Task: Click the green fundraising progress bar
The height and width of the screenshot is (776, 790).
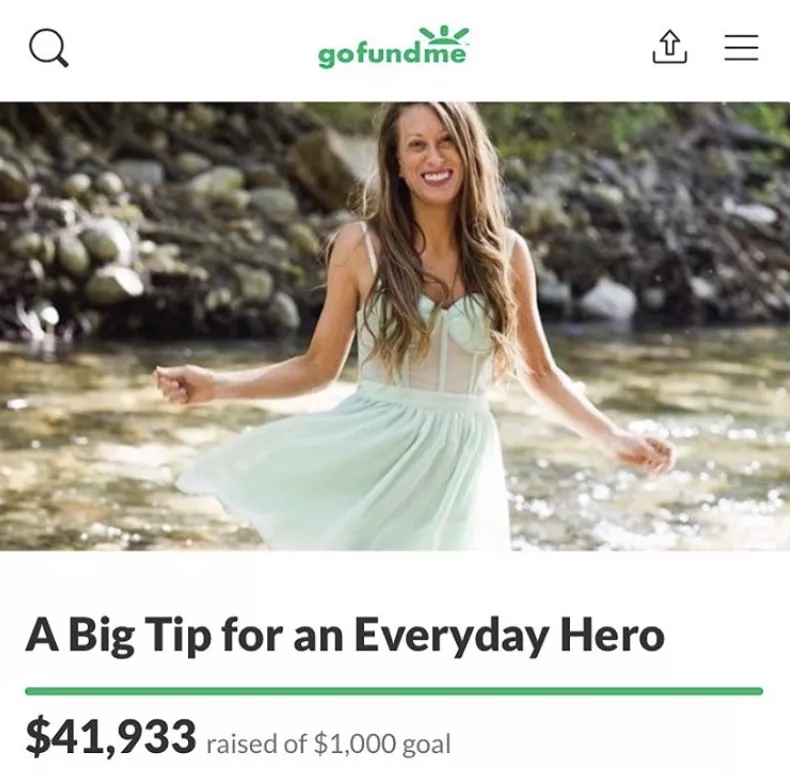Action: (394, 691)
